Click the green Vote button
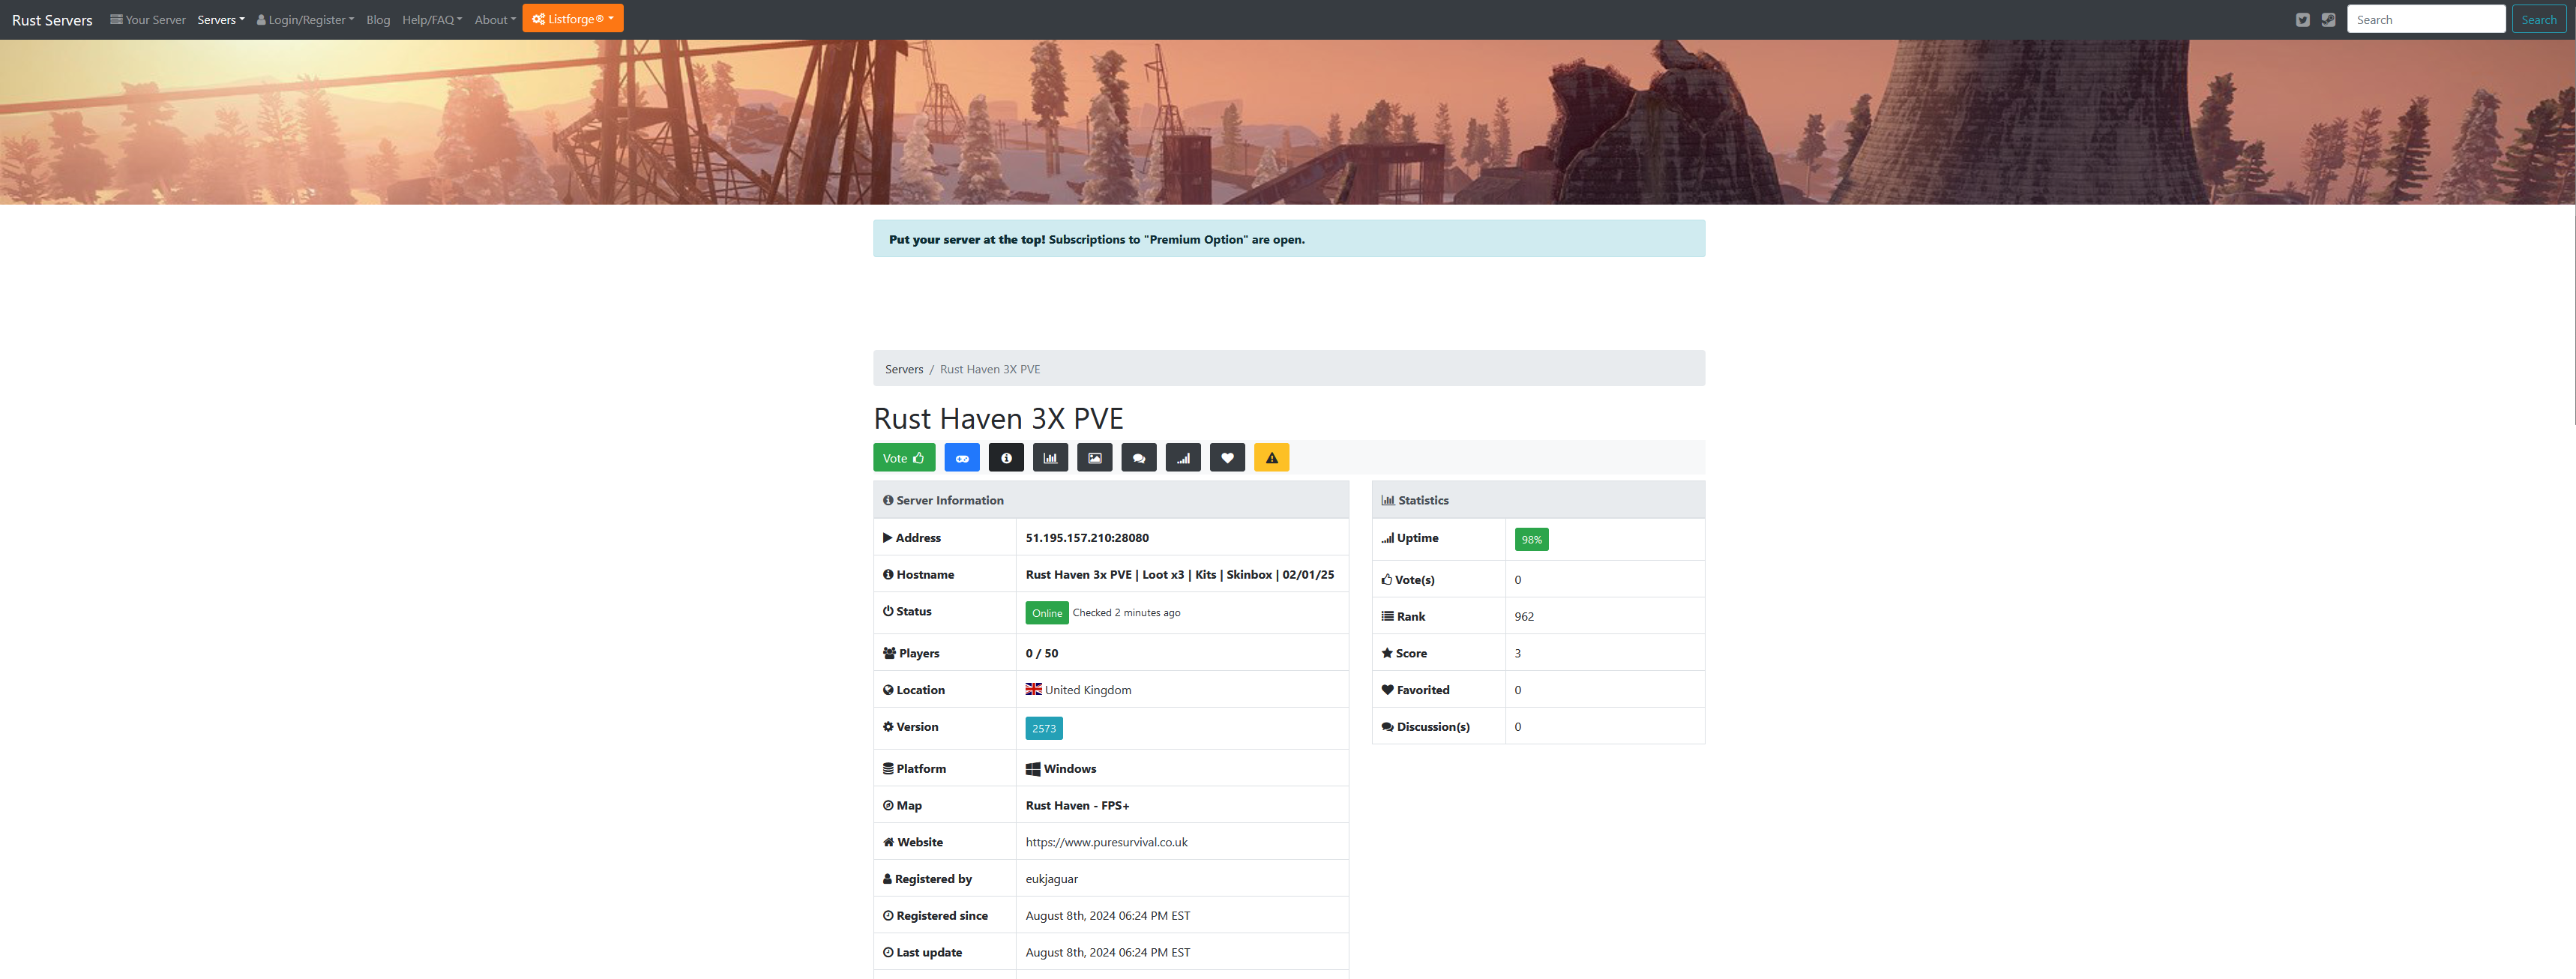 (904, 458)
